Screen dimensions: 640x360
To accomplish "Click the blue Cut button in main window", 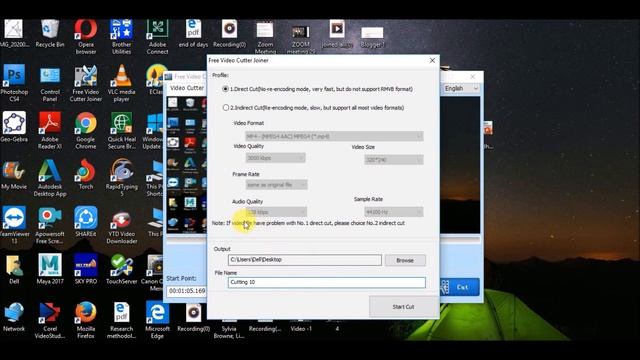I will (459, 287).
